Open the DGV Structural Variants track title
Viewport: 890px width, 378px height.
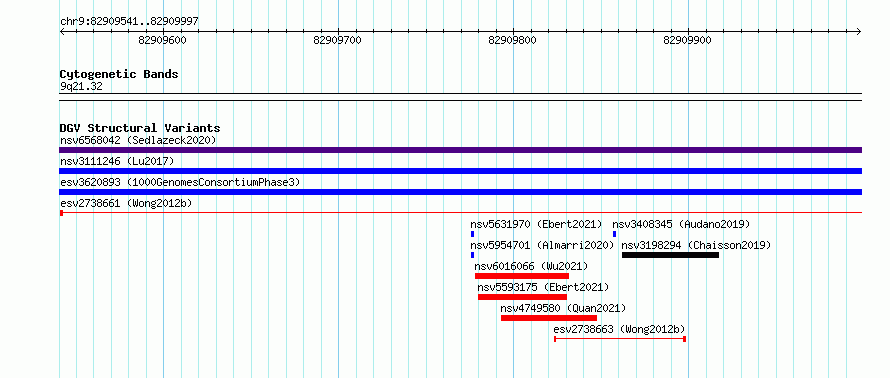[140, 128]
